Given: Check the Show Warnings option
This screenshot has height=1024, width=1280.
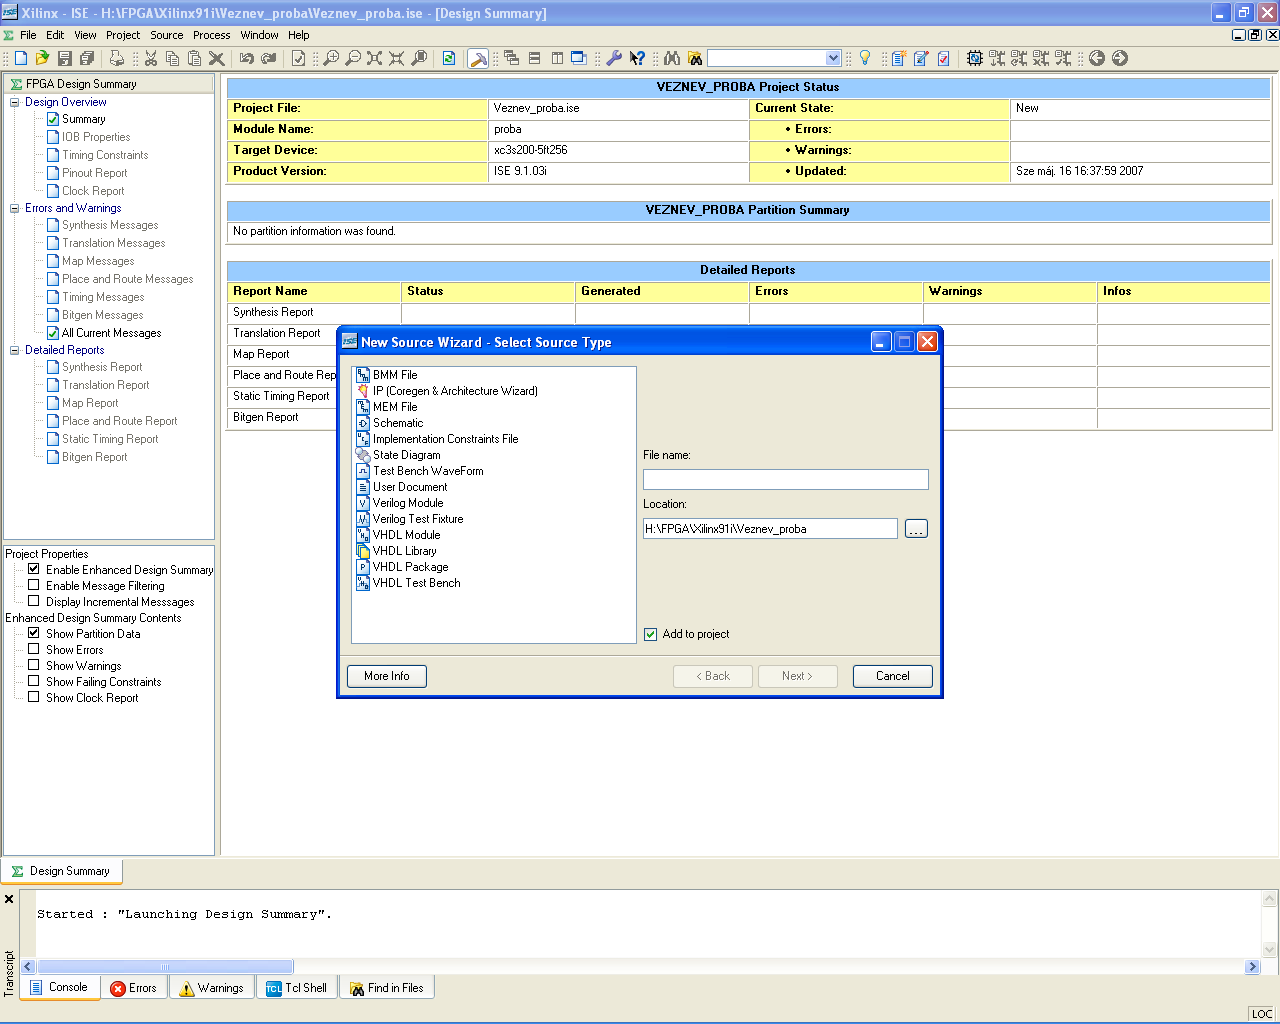Looking at the screenshot, I should tap(34, 665).
